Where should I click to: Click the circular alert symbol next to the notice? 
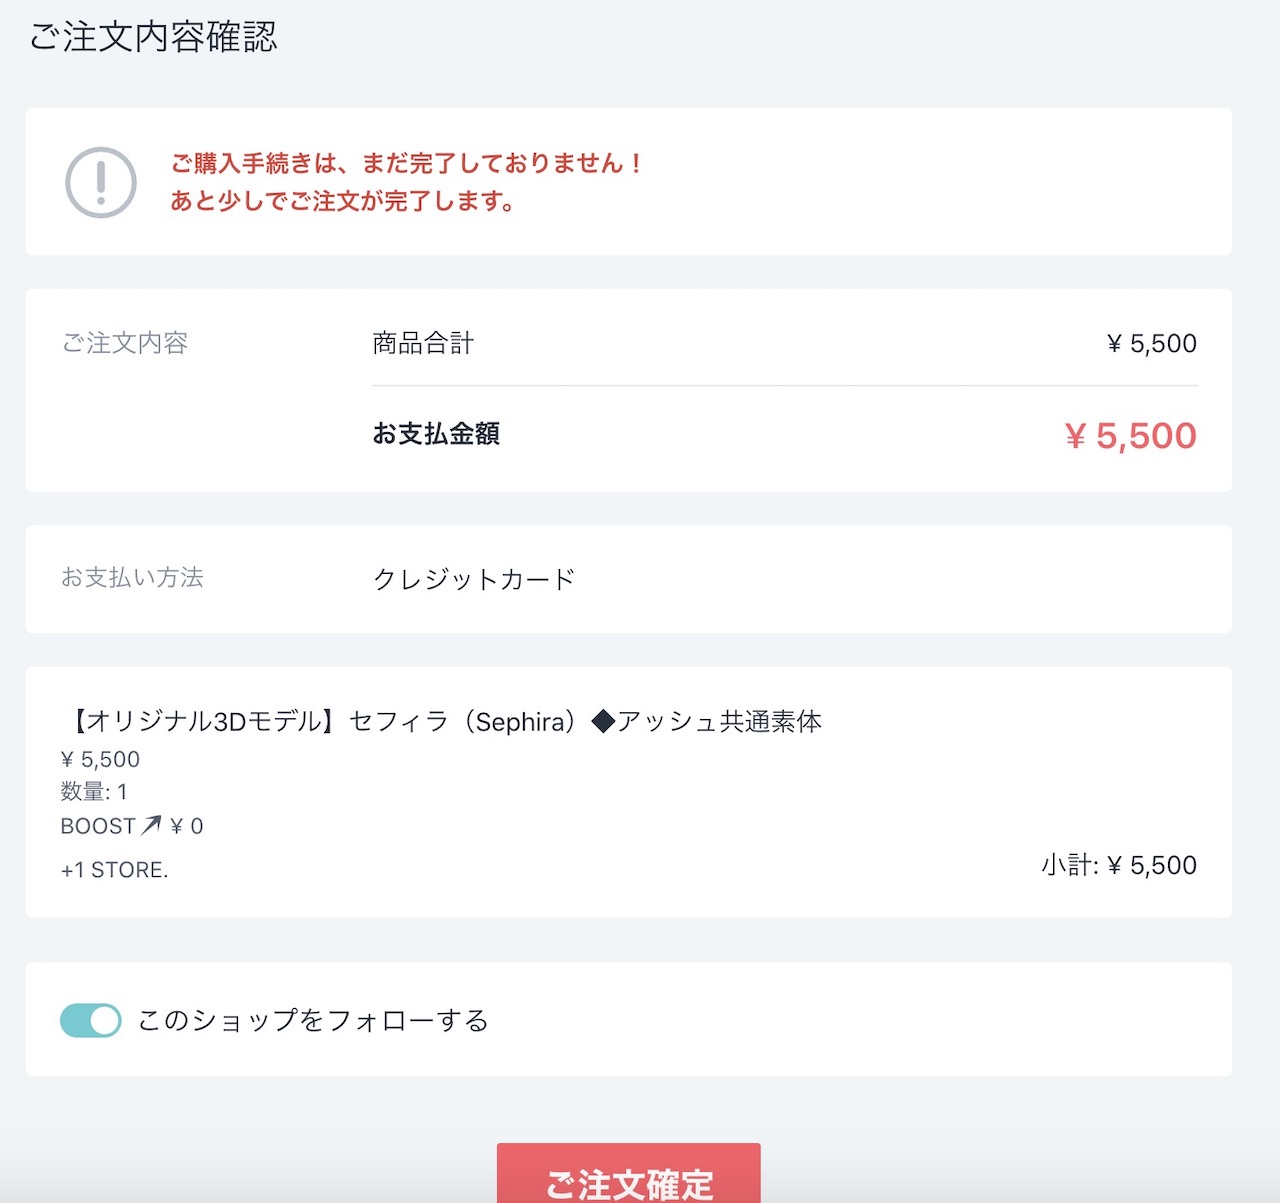[100, 181]
